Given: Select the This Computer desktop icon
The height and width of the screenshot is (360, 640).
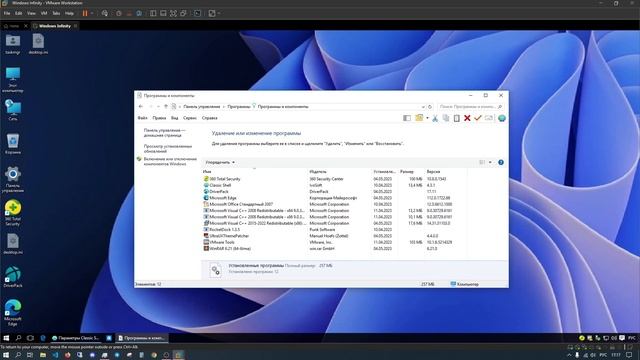Looking at the screenshot, I should tap(13, 80).
